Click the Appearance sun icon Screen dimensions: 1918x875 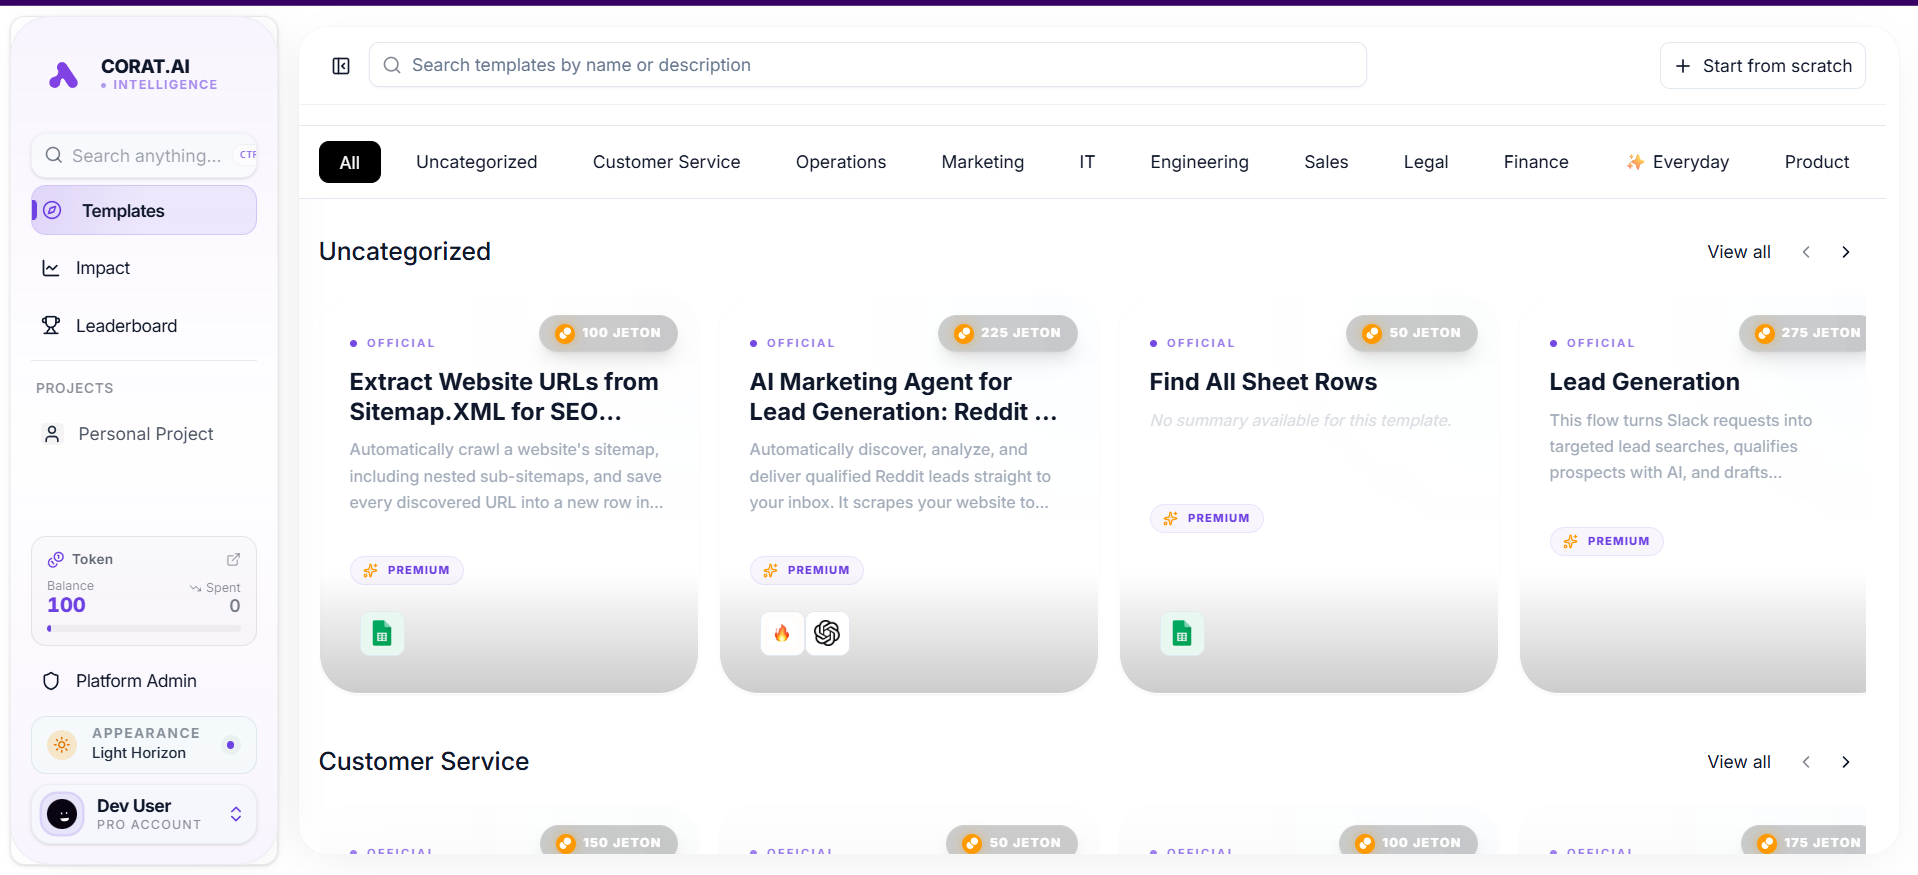tap(62, 744)
